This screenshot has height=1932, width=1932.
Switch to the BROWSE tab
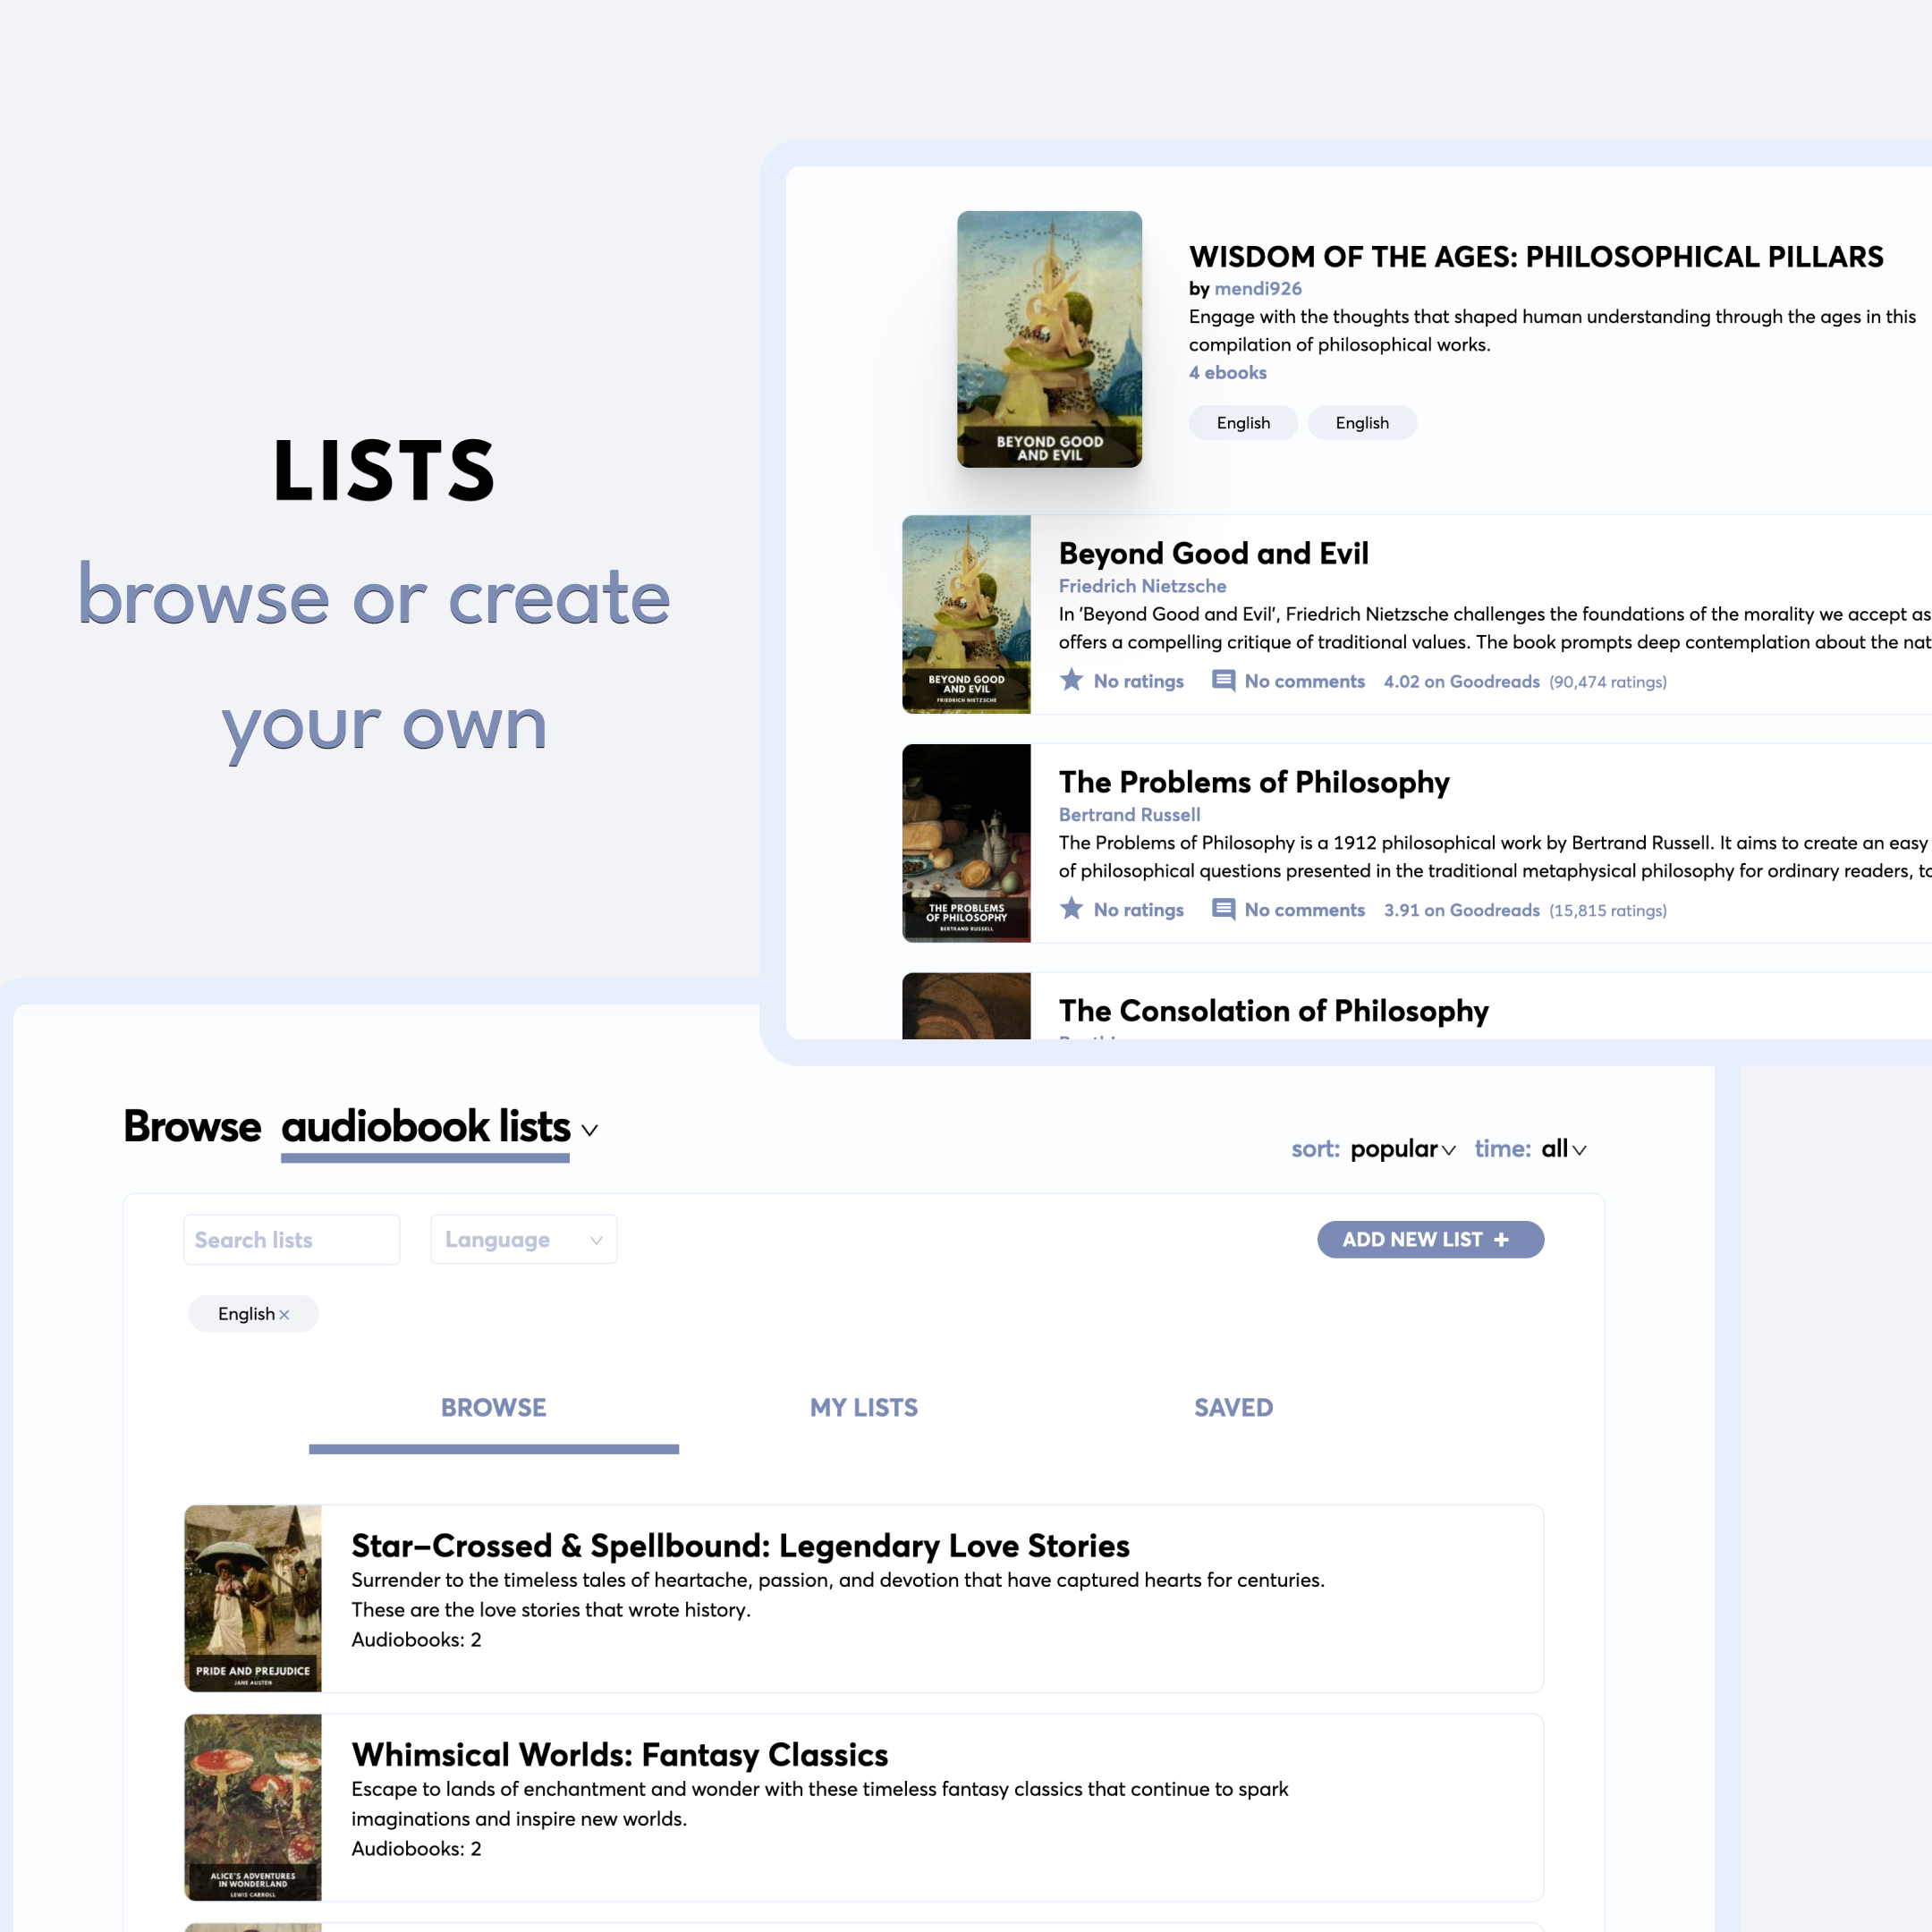click(494, 1408)
